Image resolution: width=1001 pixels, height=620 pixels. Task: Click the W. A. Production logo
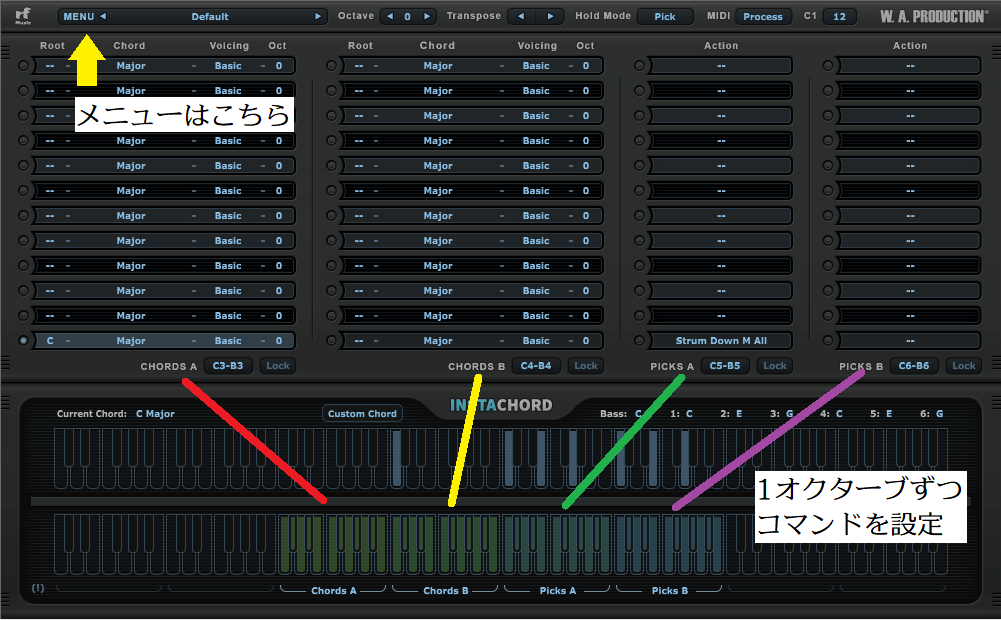(x=932, y=17)
